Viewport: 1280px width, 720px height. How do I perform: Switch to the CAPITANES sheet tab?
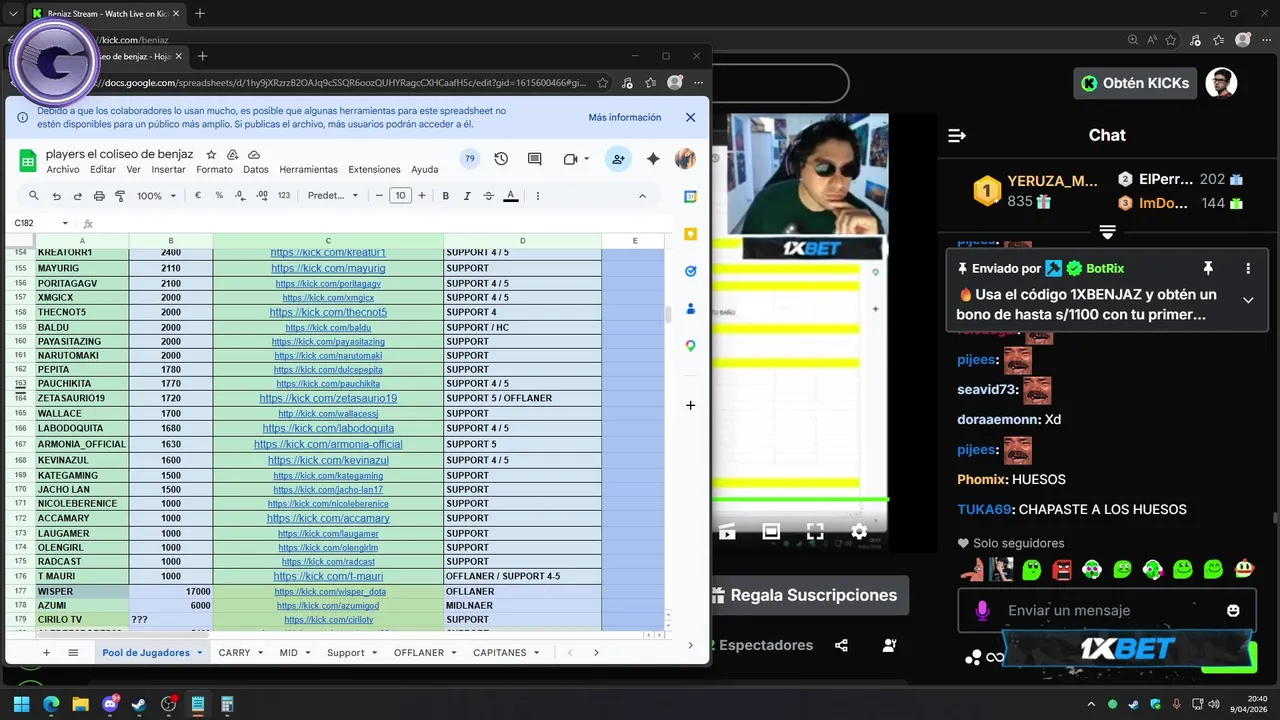click(499, 652)
